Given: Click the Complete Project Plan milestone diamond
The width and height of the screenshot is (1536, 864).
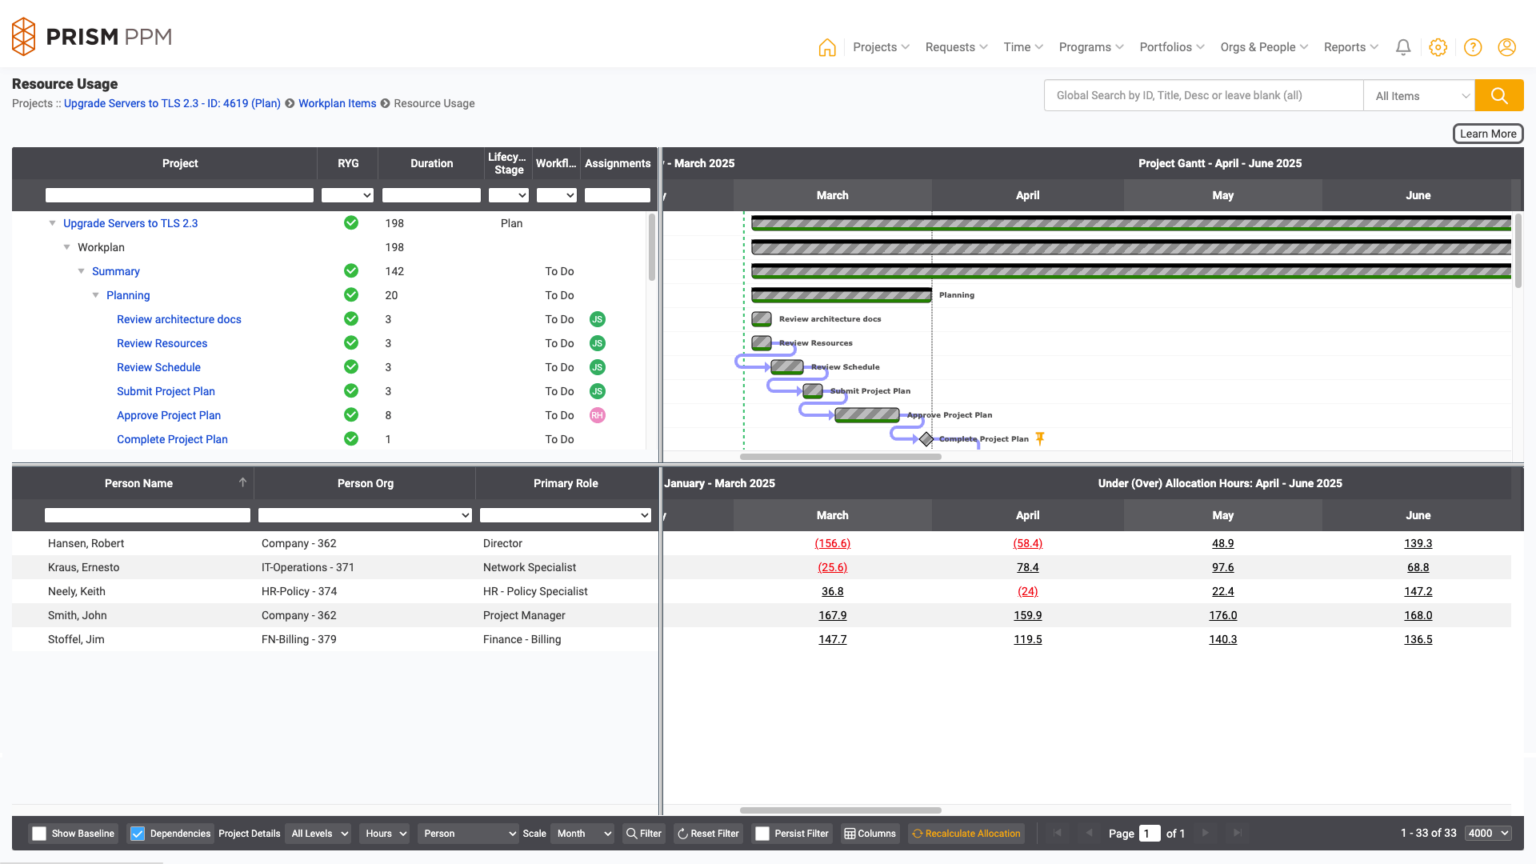Looking at the screenshot, I should tap(926, 439).
